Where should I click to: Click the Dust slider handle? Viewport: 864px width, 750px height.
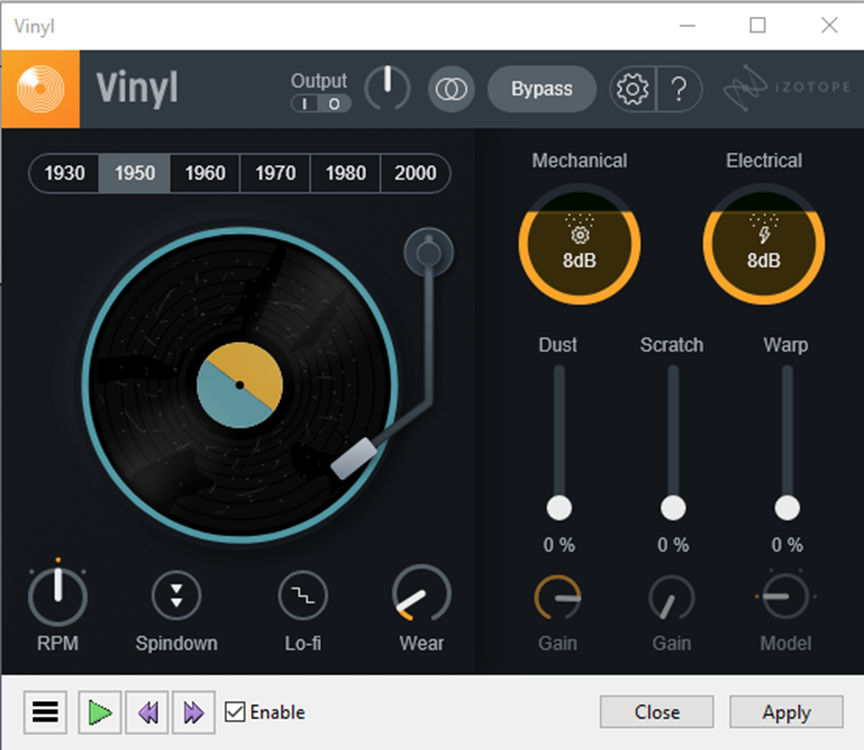tap(559, 508)
